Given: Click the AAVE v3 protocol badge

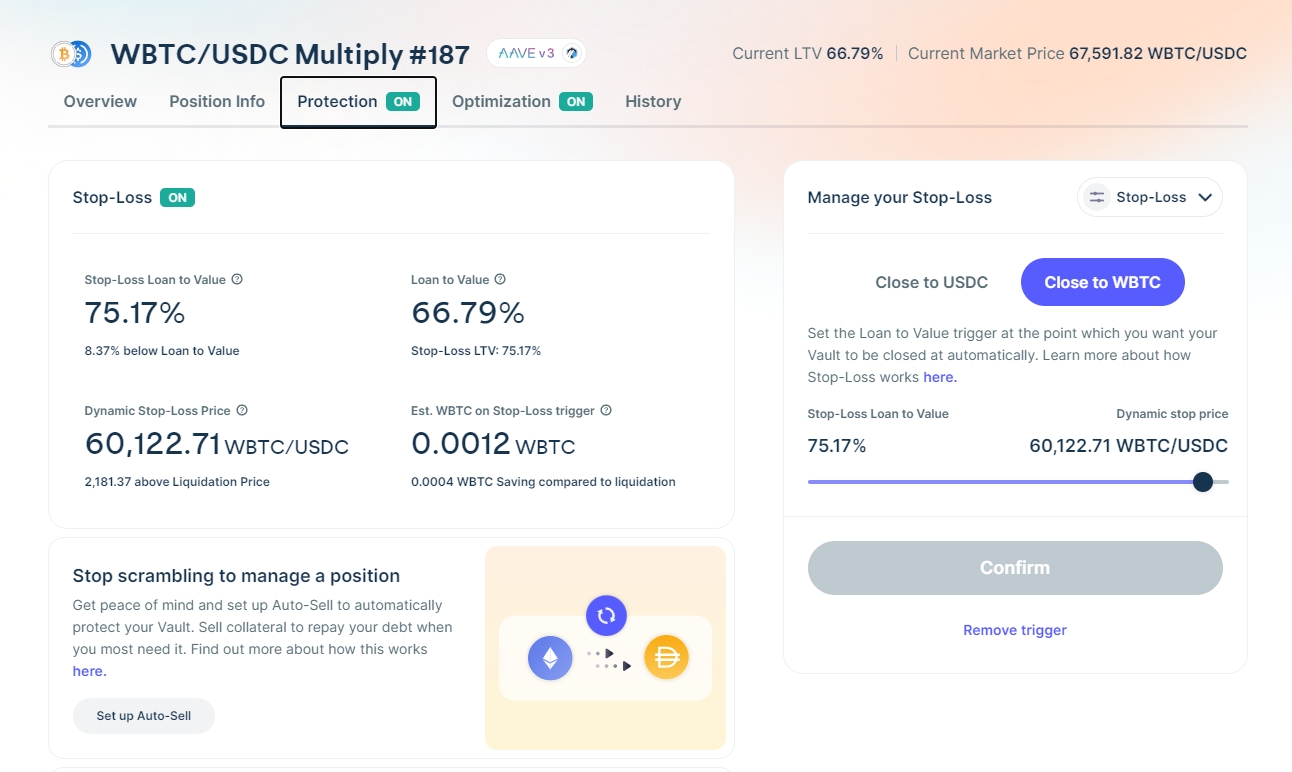Looking at the screenshot, I should tap(536, 53).
